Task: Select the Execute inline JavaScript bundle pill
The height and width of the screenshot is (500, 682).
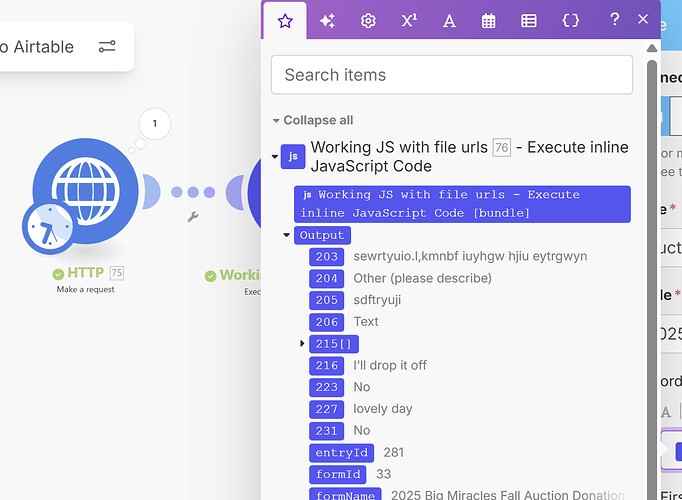Action: 462,204
